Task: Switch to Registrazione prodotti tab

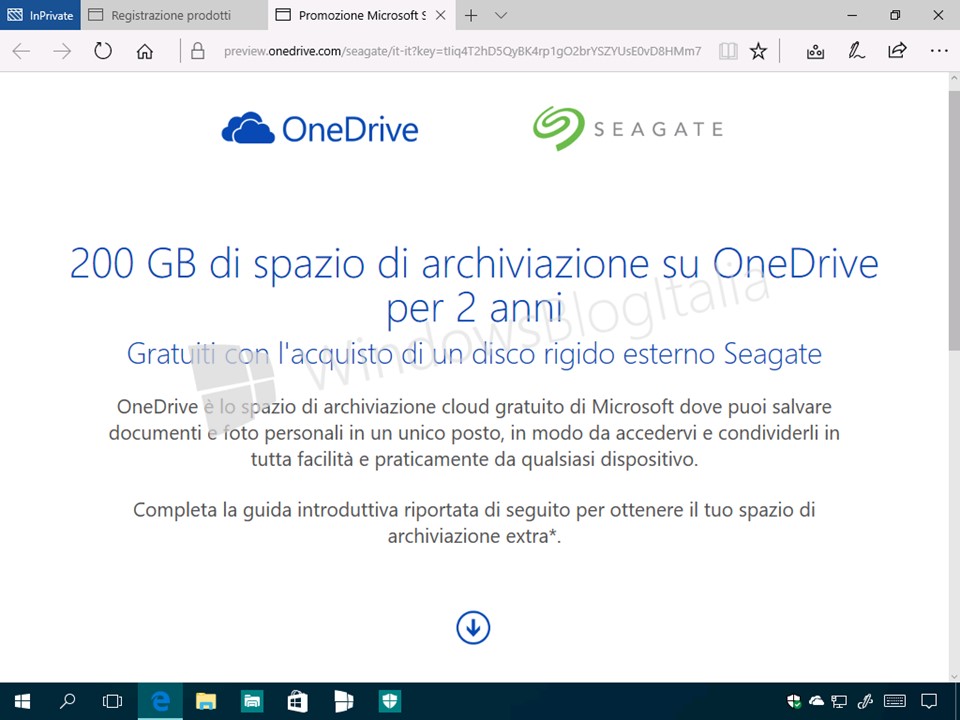Action: point(174,15)
